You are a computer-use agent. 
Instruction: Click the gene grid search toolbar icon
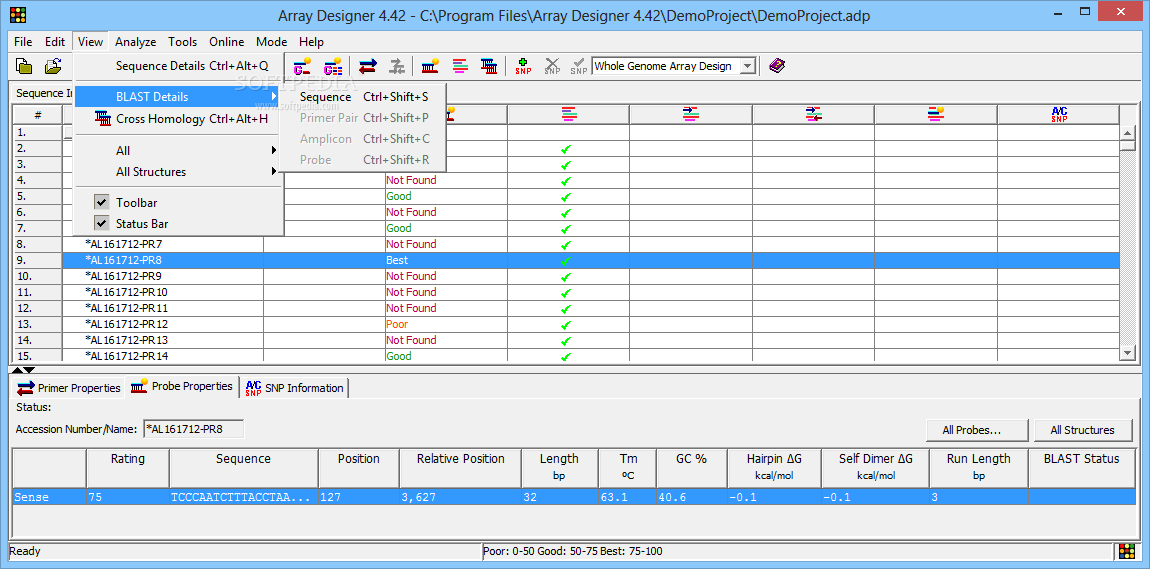[334, 66]
